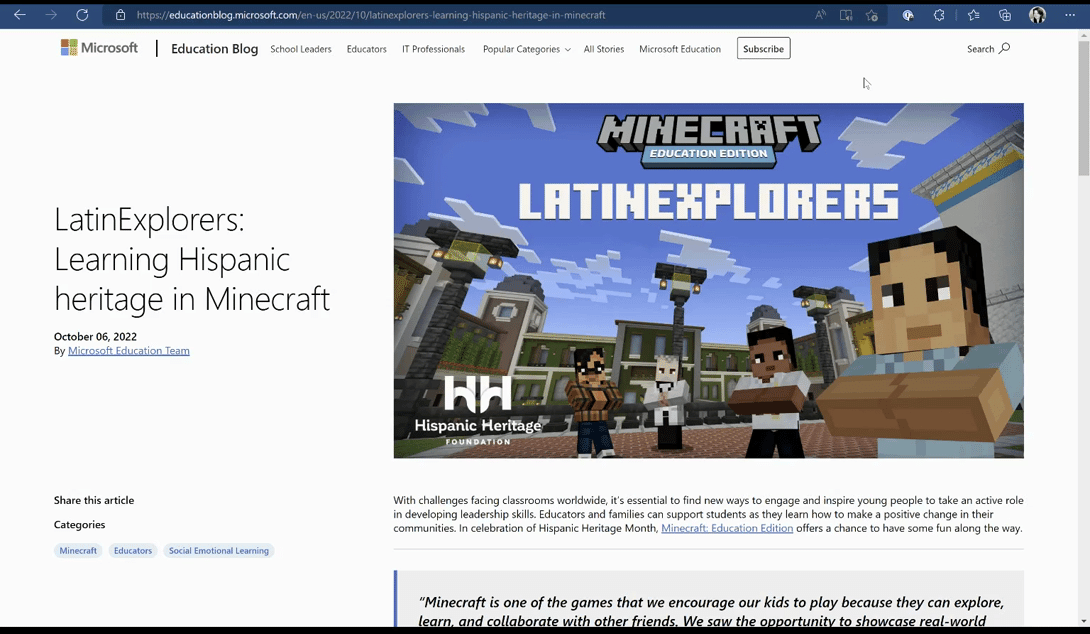The image size is (1090, 634).
Task: Expand the Popular Categories dropdown
Action: pyautogui.click(x=526, y=49)
